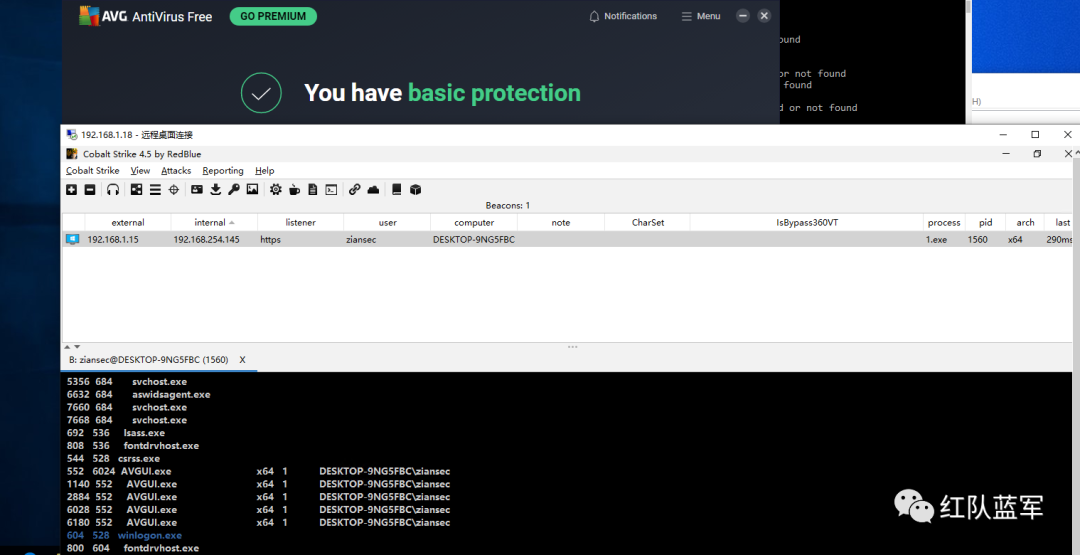Click the note column header
This screenshot has height=555, width=1080.
561,222
